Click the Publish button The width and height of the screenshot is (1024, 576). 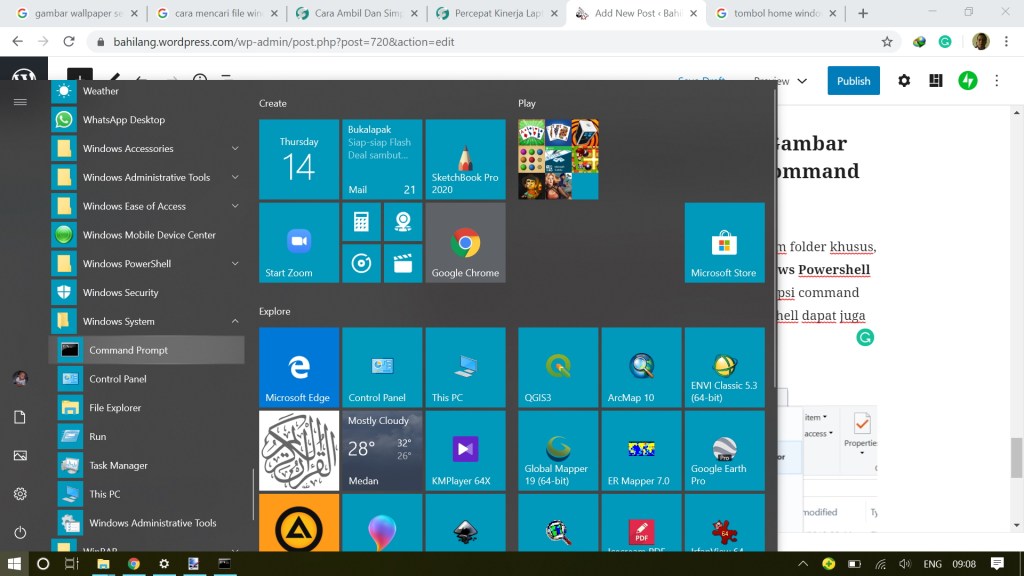point(853,81)
